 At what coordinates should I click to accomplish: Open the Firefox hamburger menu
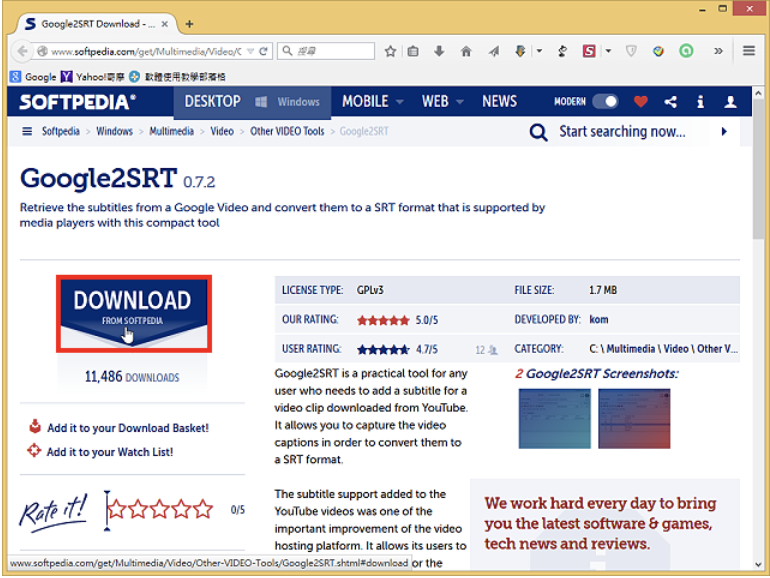click(748, 51)
